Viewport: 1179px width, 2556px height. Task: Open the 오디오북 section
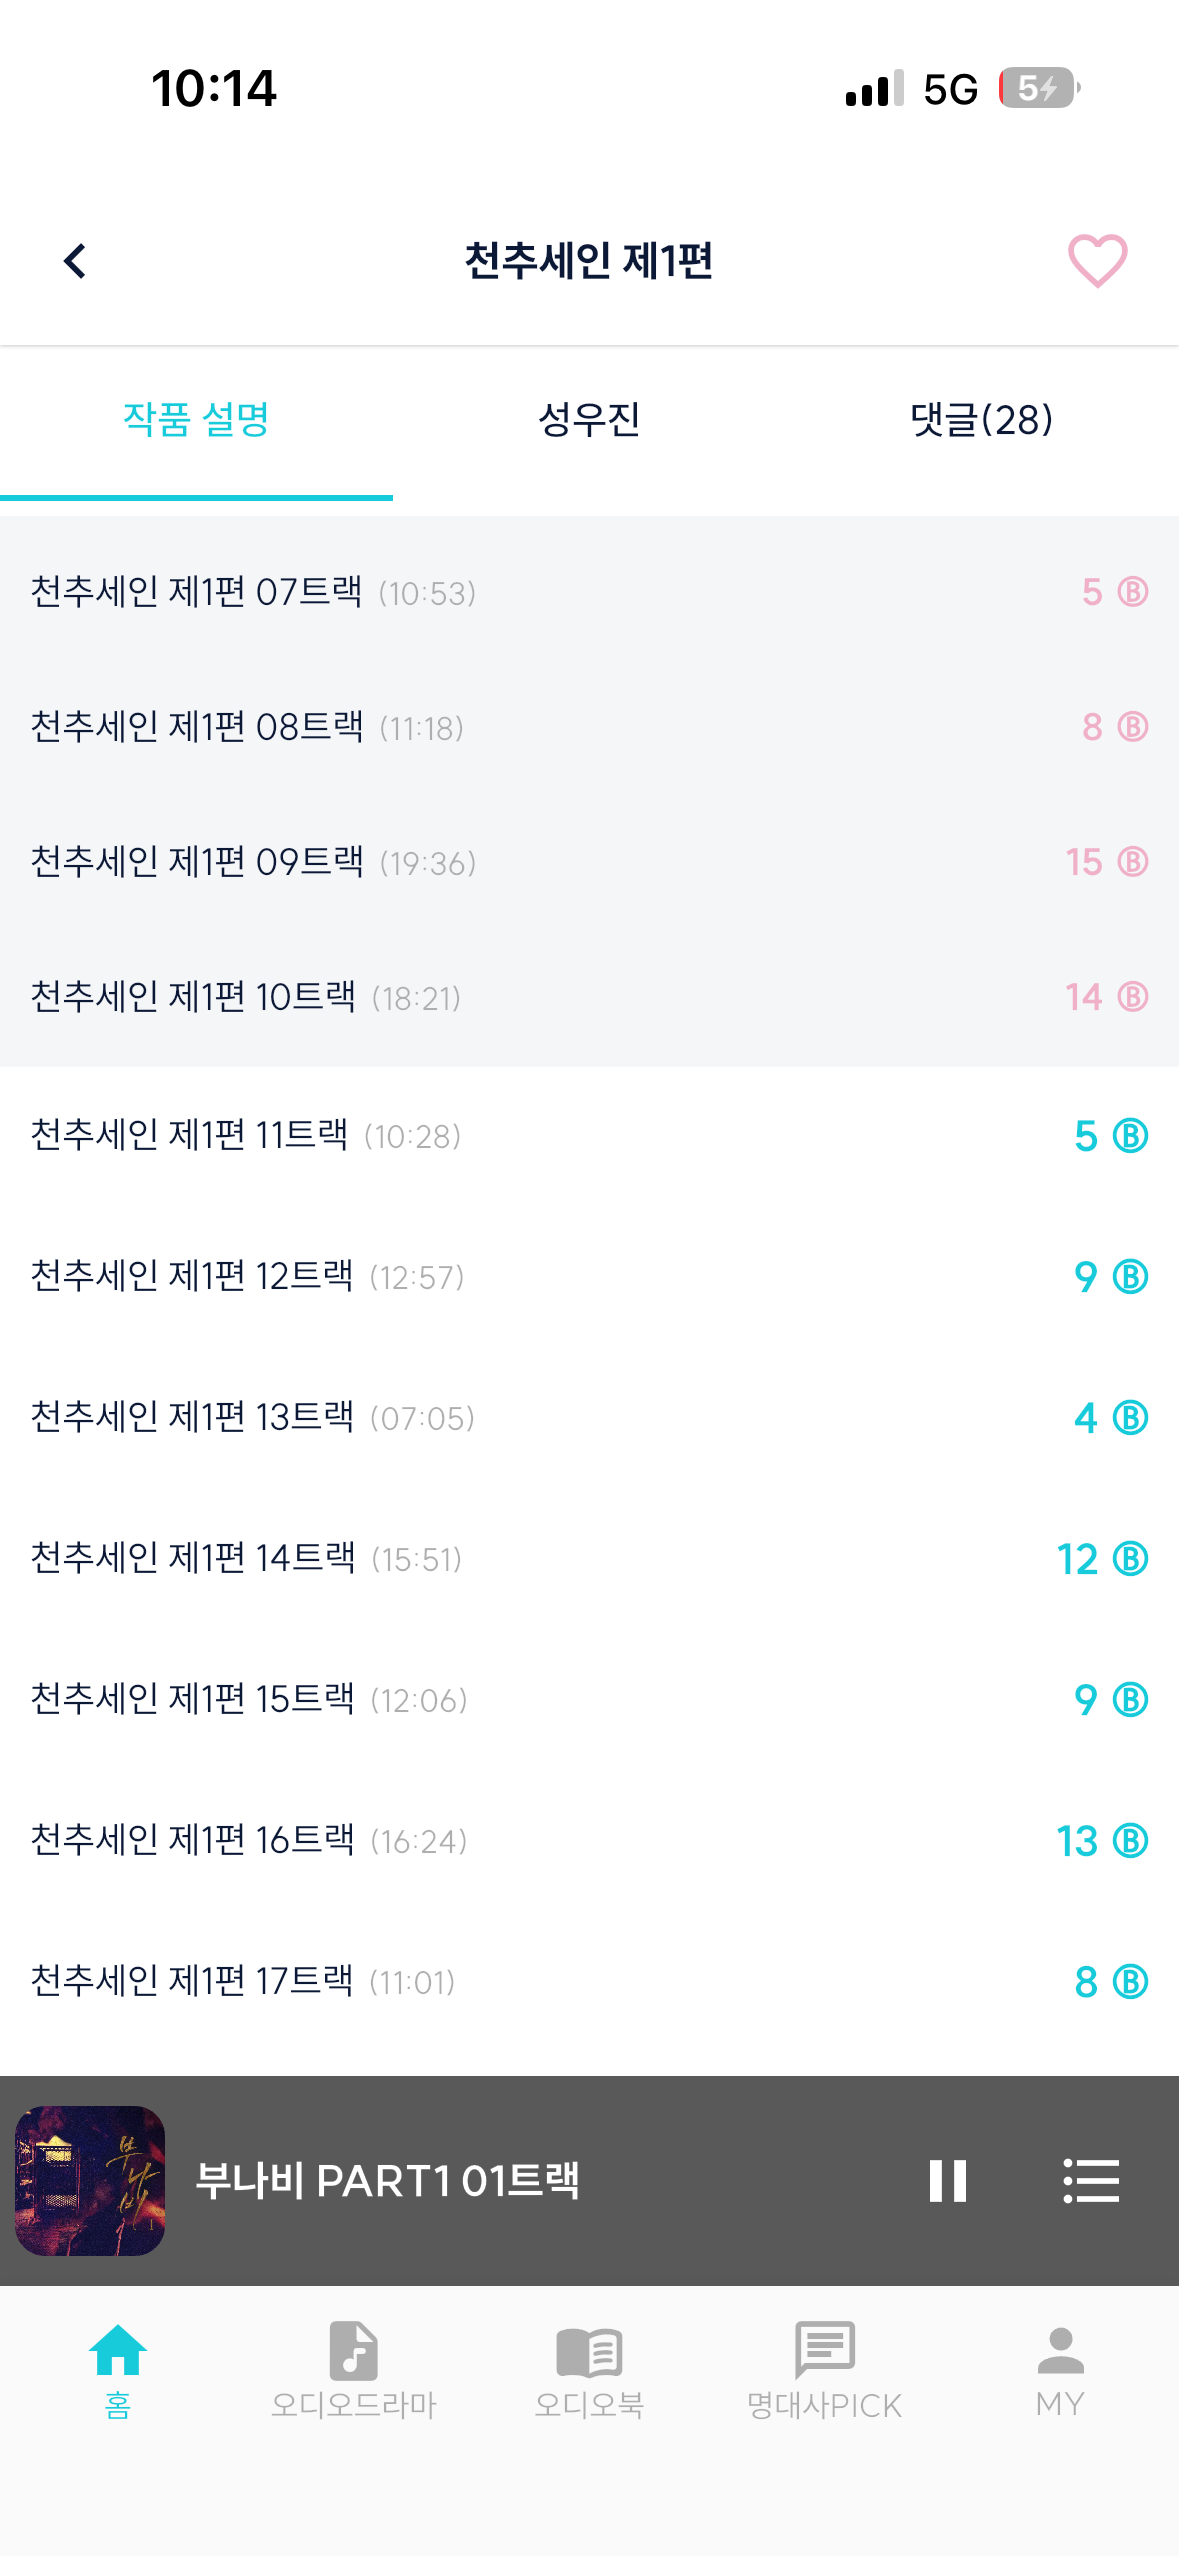pyautogui.click(x=589, y=2369)
